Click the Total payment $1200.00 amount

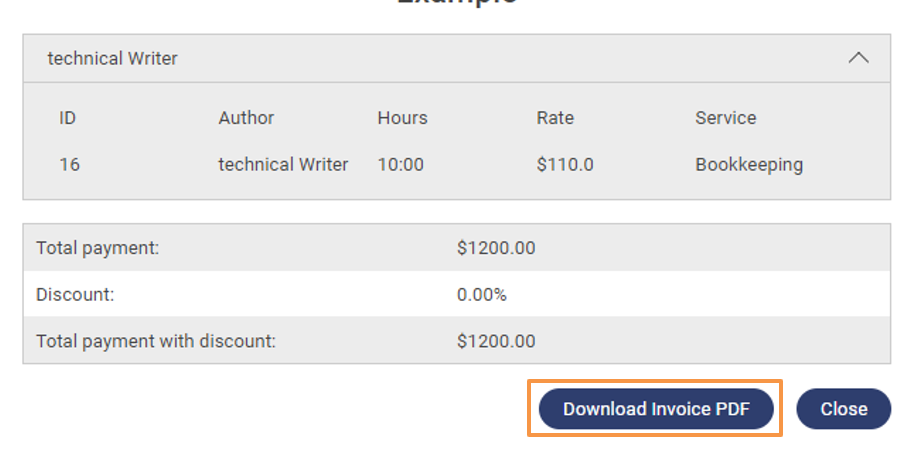coord(496,248)
